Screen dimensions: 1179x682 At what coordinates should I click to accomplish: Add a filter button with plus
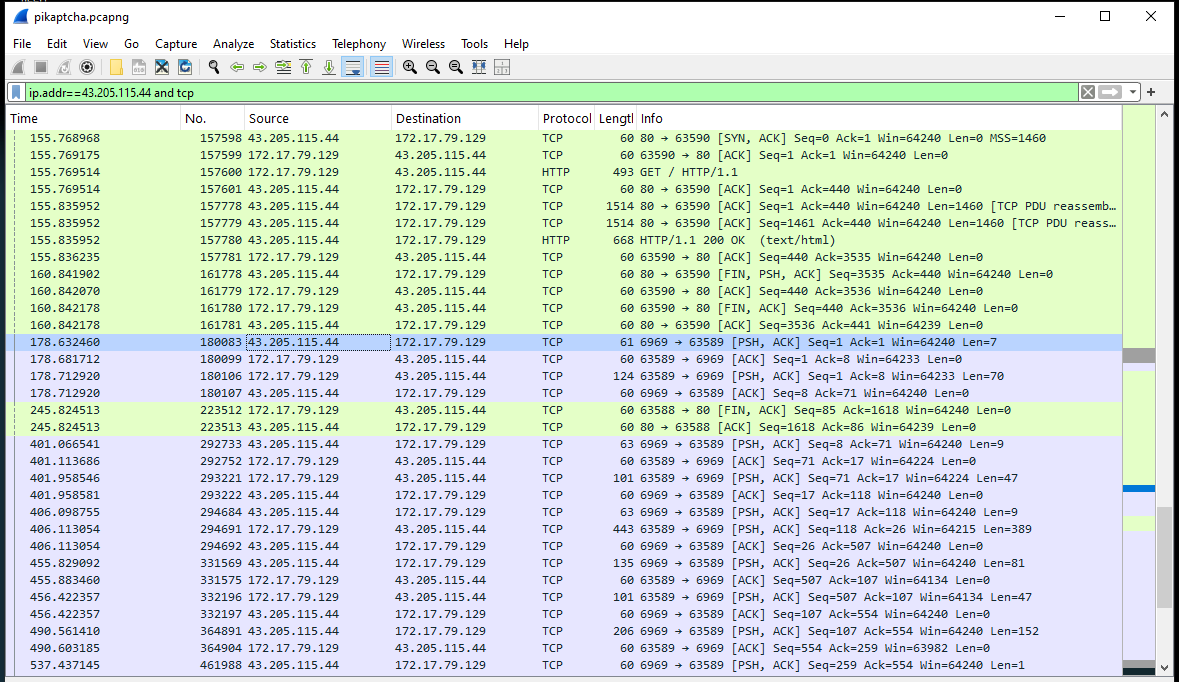pos(1151,92)
